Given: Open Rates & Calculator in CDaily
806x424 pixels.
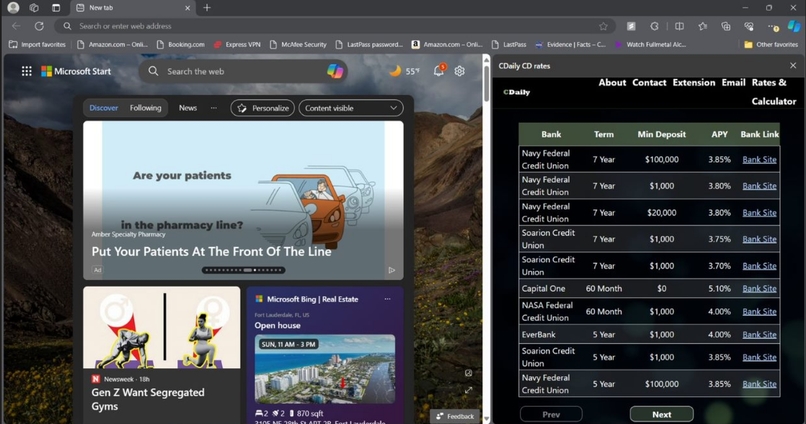Looking at the screenshot, I should pyautogui.click(x=773, y=92).
